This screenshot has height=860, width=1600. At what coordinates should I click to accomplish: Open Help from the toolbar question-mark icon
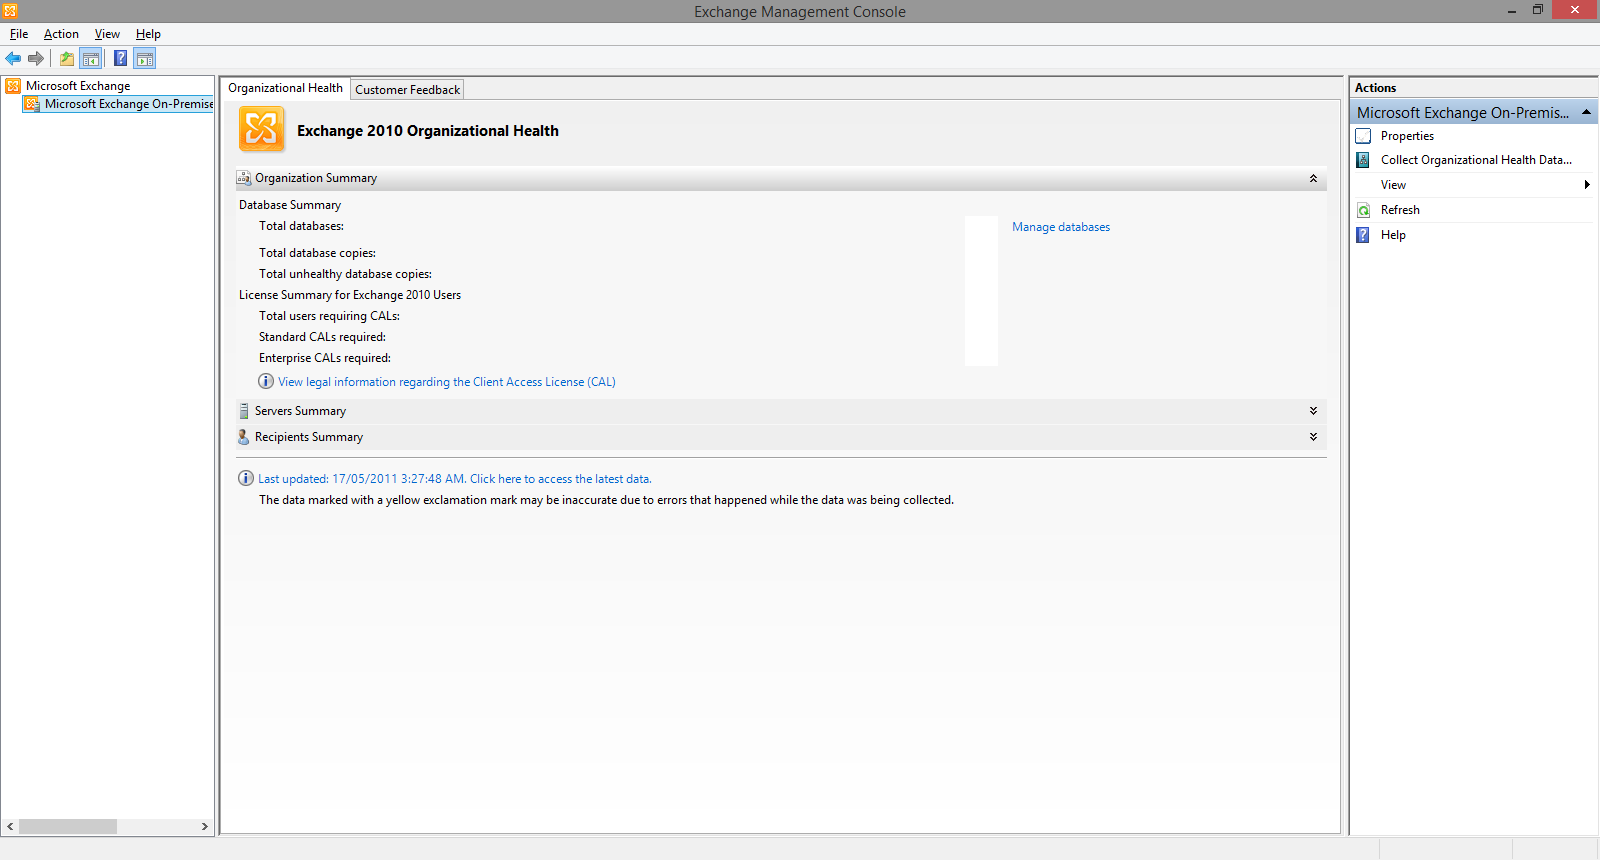pos(121,58)
